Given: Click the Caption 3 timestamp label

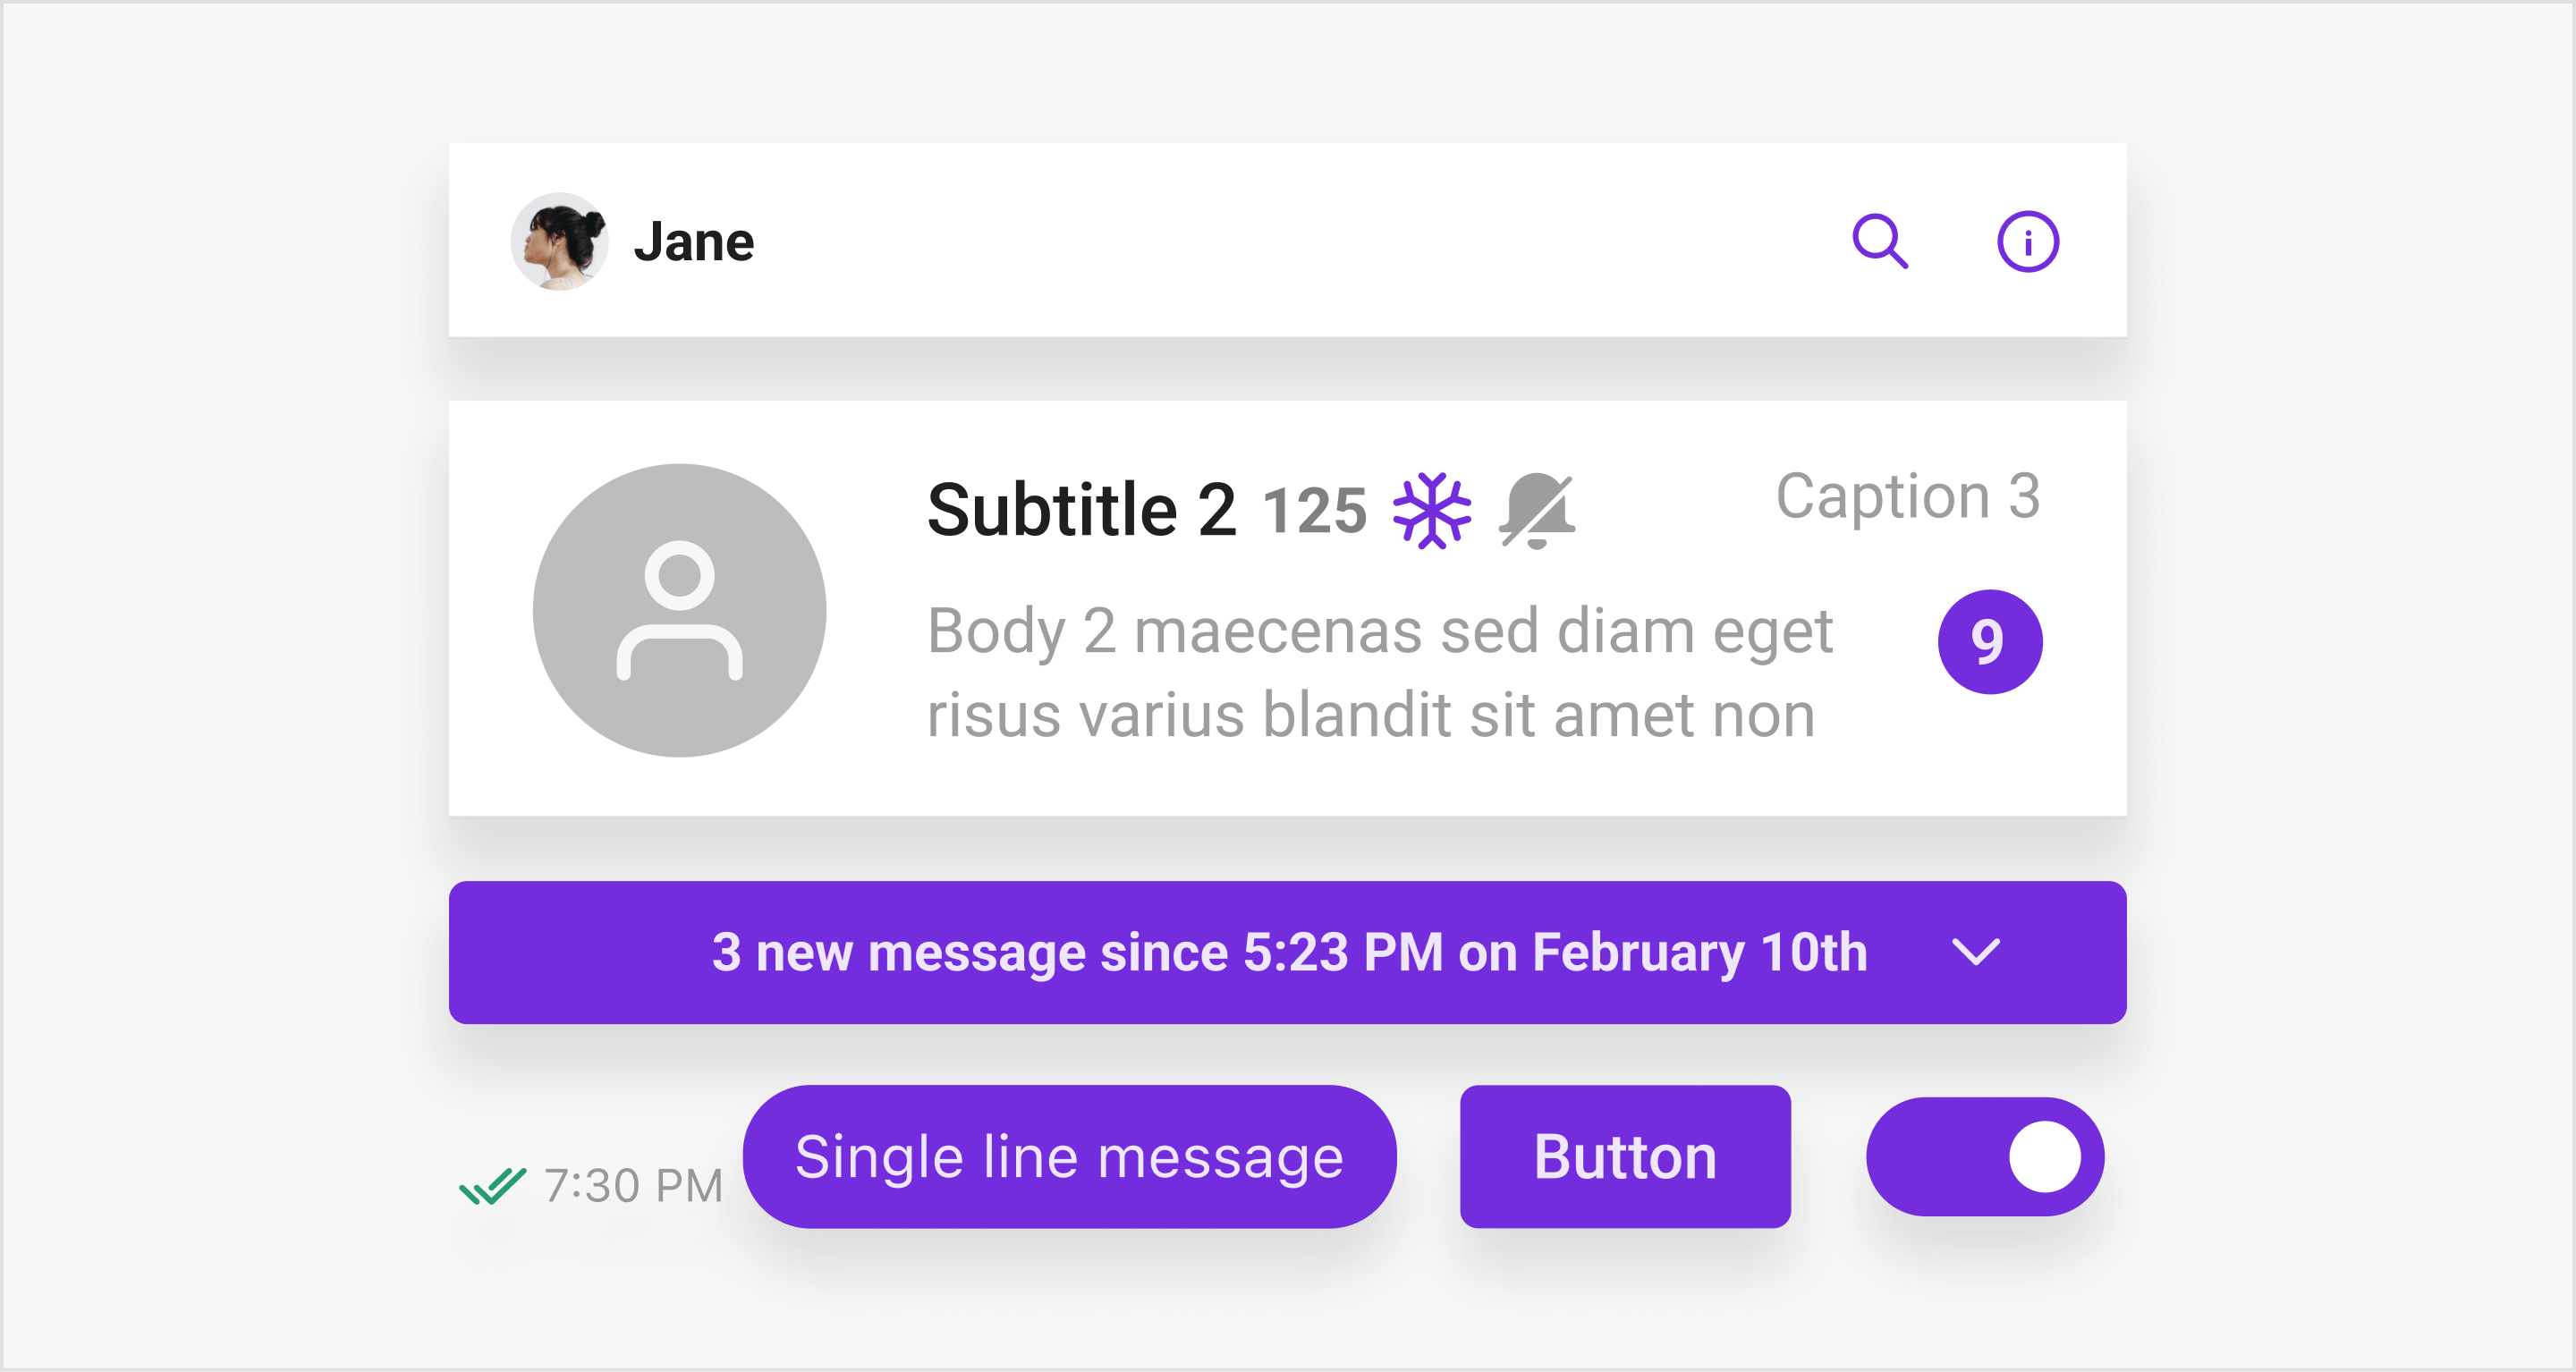Looking at the screenshot, I should (1908, 496).
